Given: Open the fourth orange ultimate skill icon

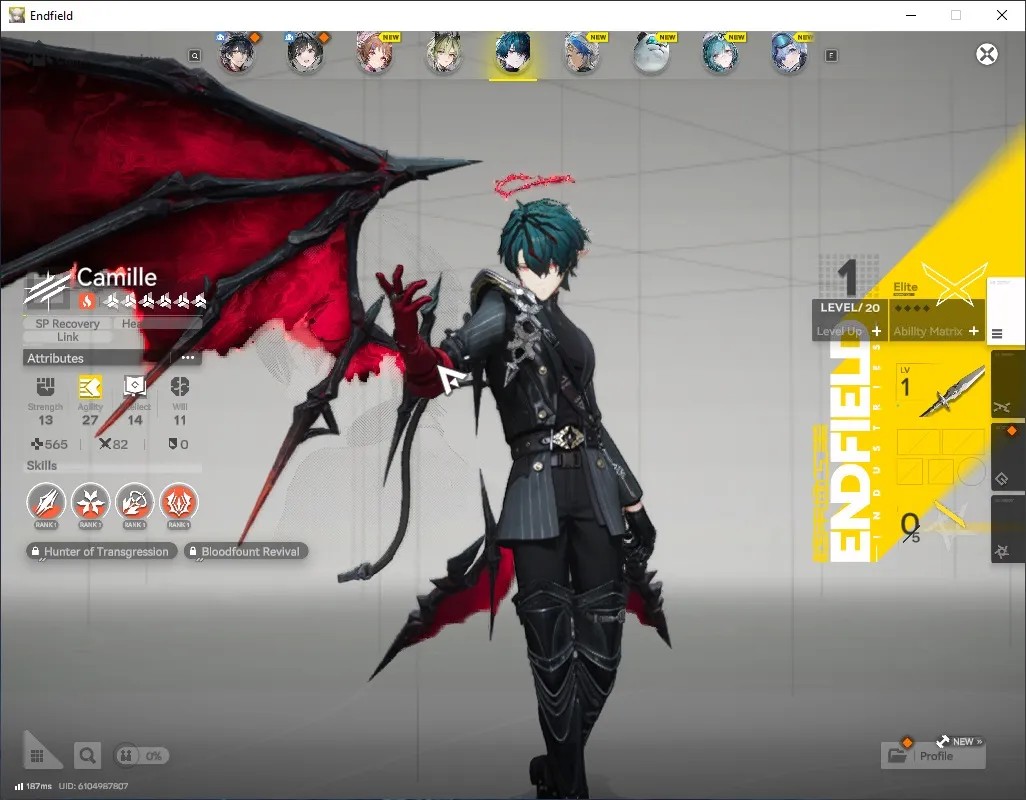Looking at the screenshot, I should (x=179, y=503).
